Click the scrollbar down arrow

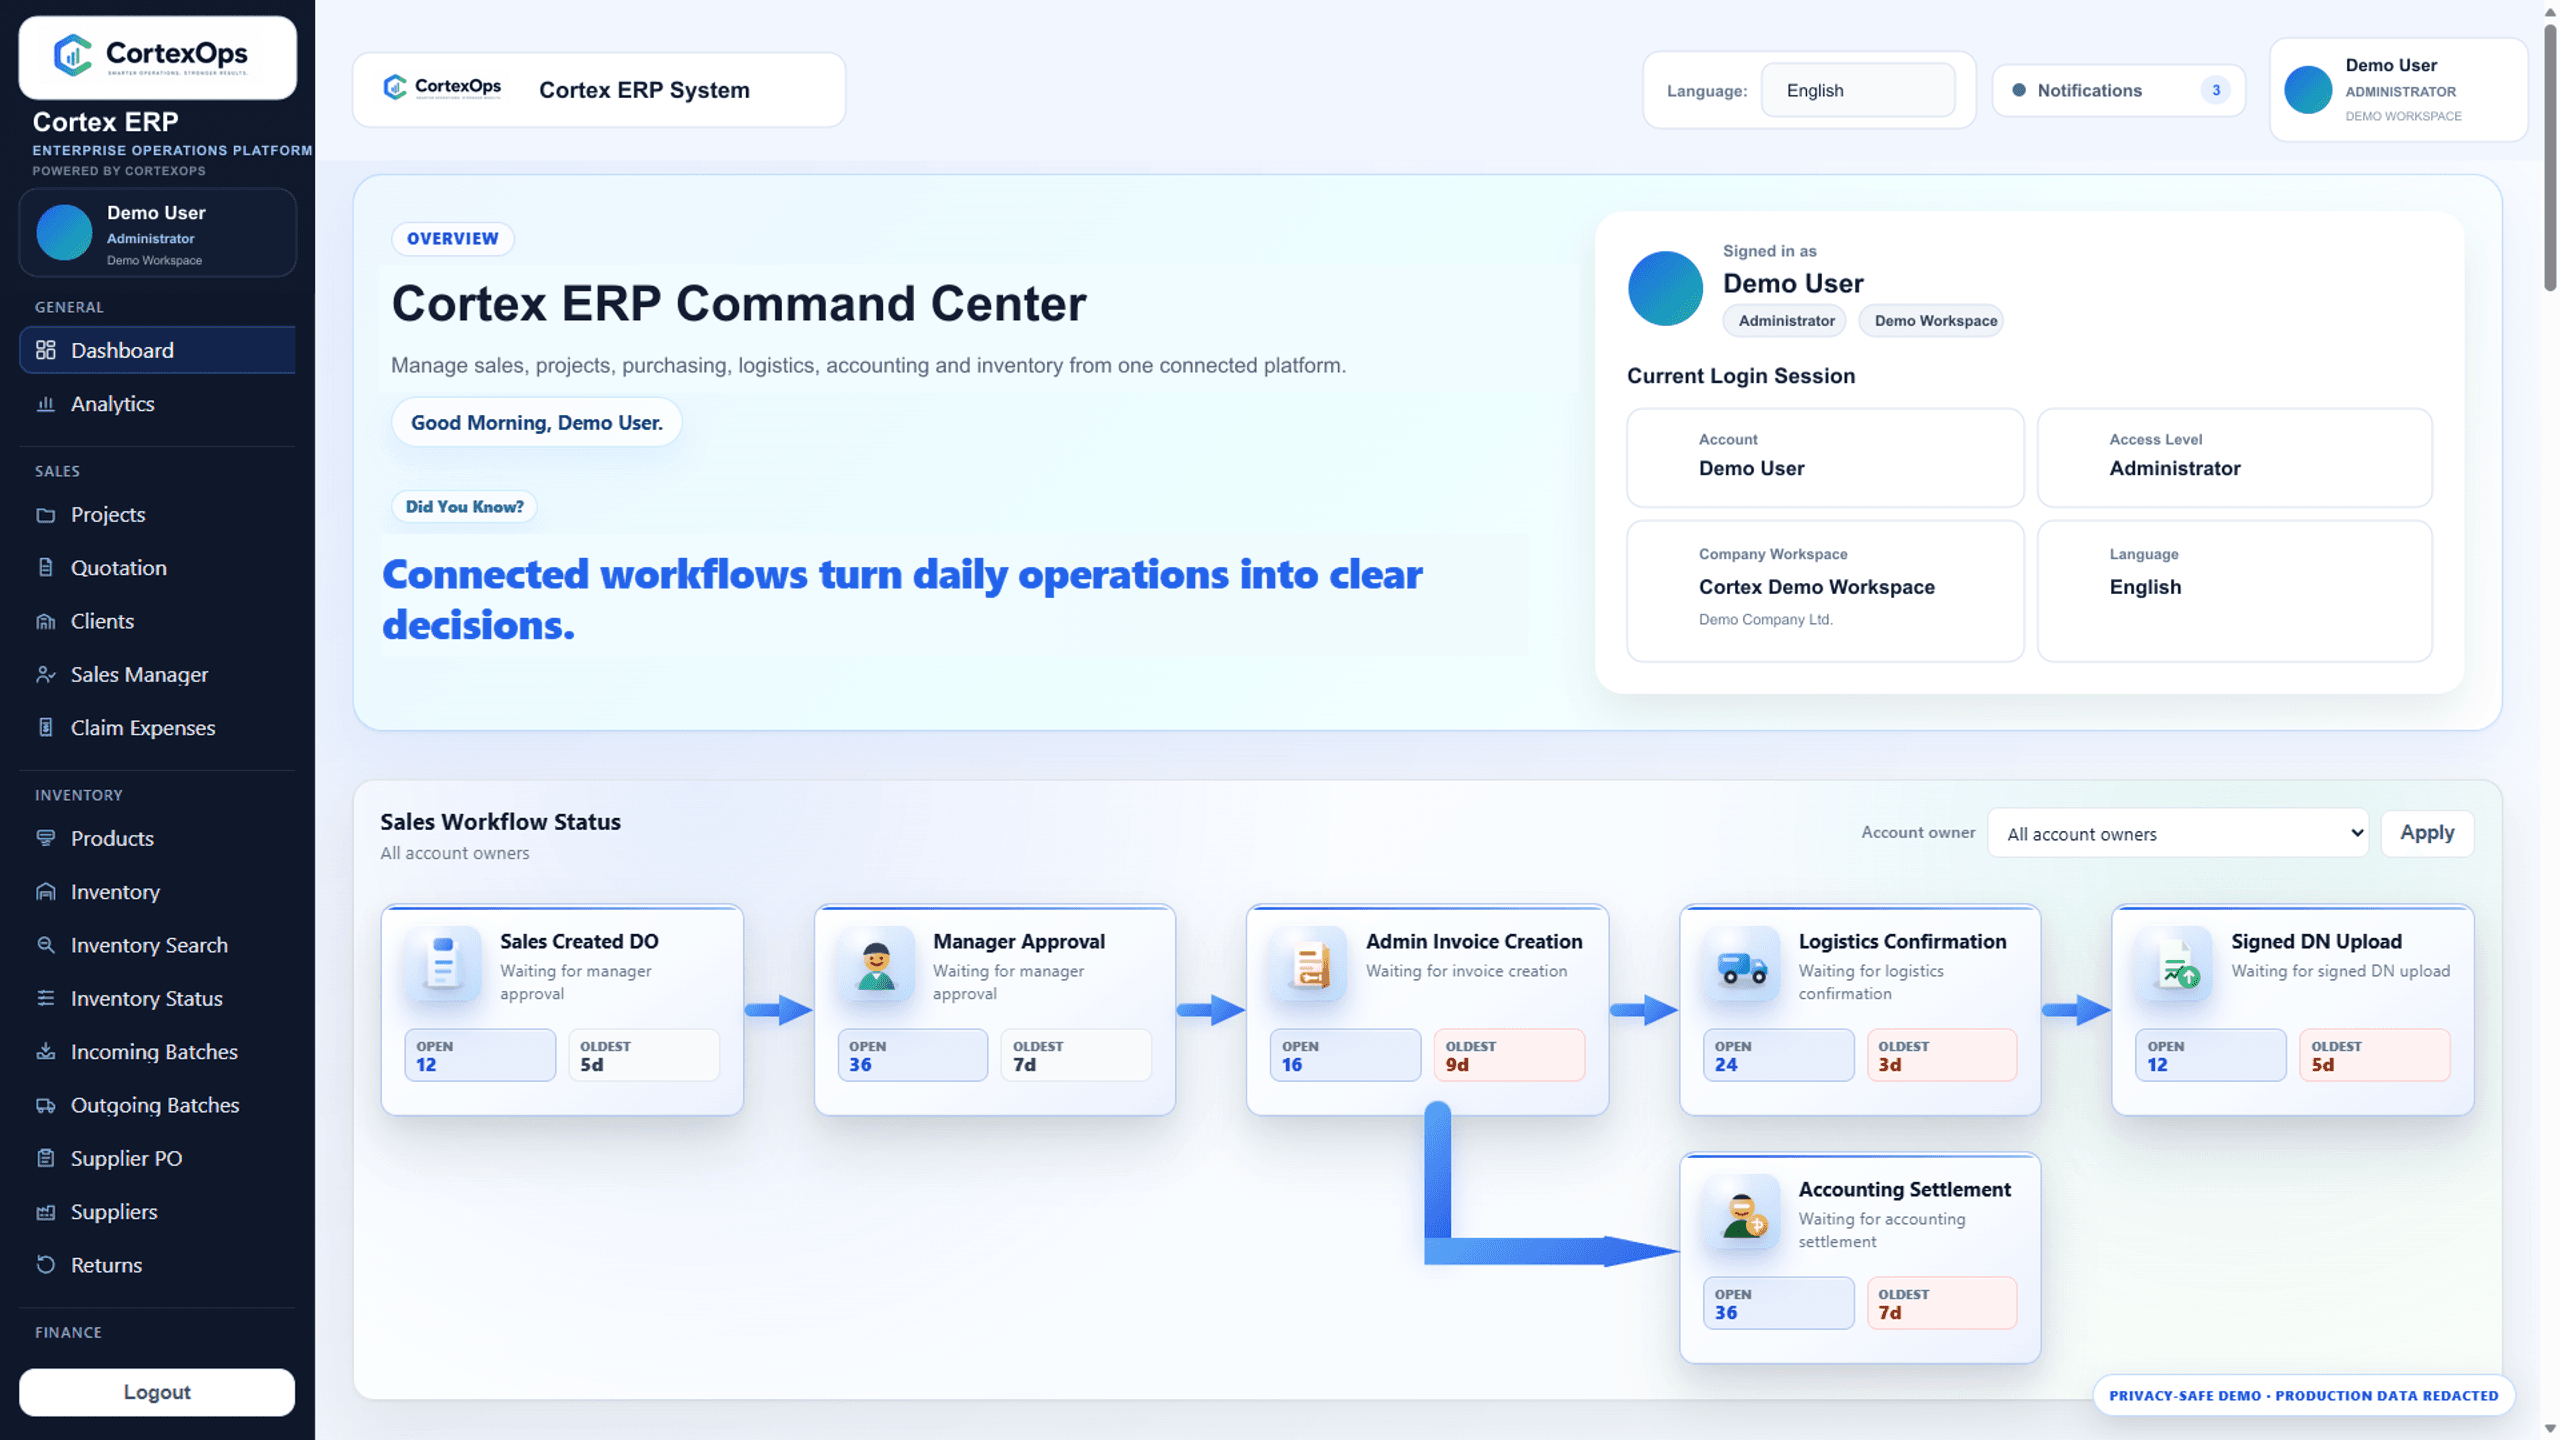coord(2549,1429)
